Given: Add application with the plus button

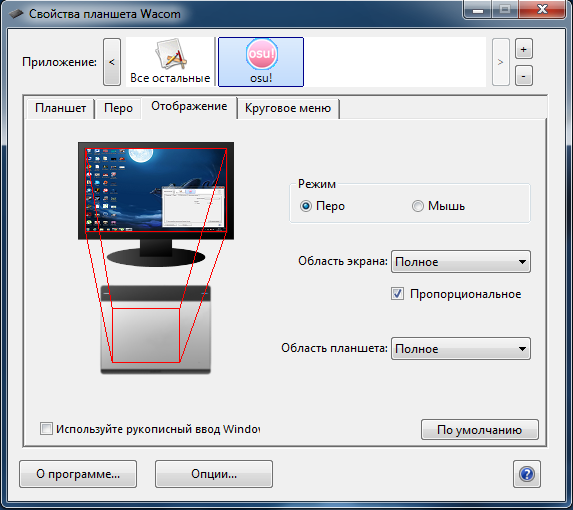Looking at the screenshot, I should click(524, 49).
